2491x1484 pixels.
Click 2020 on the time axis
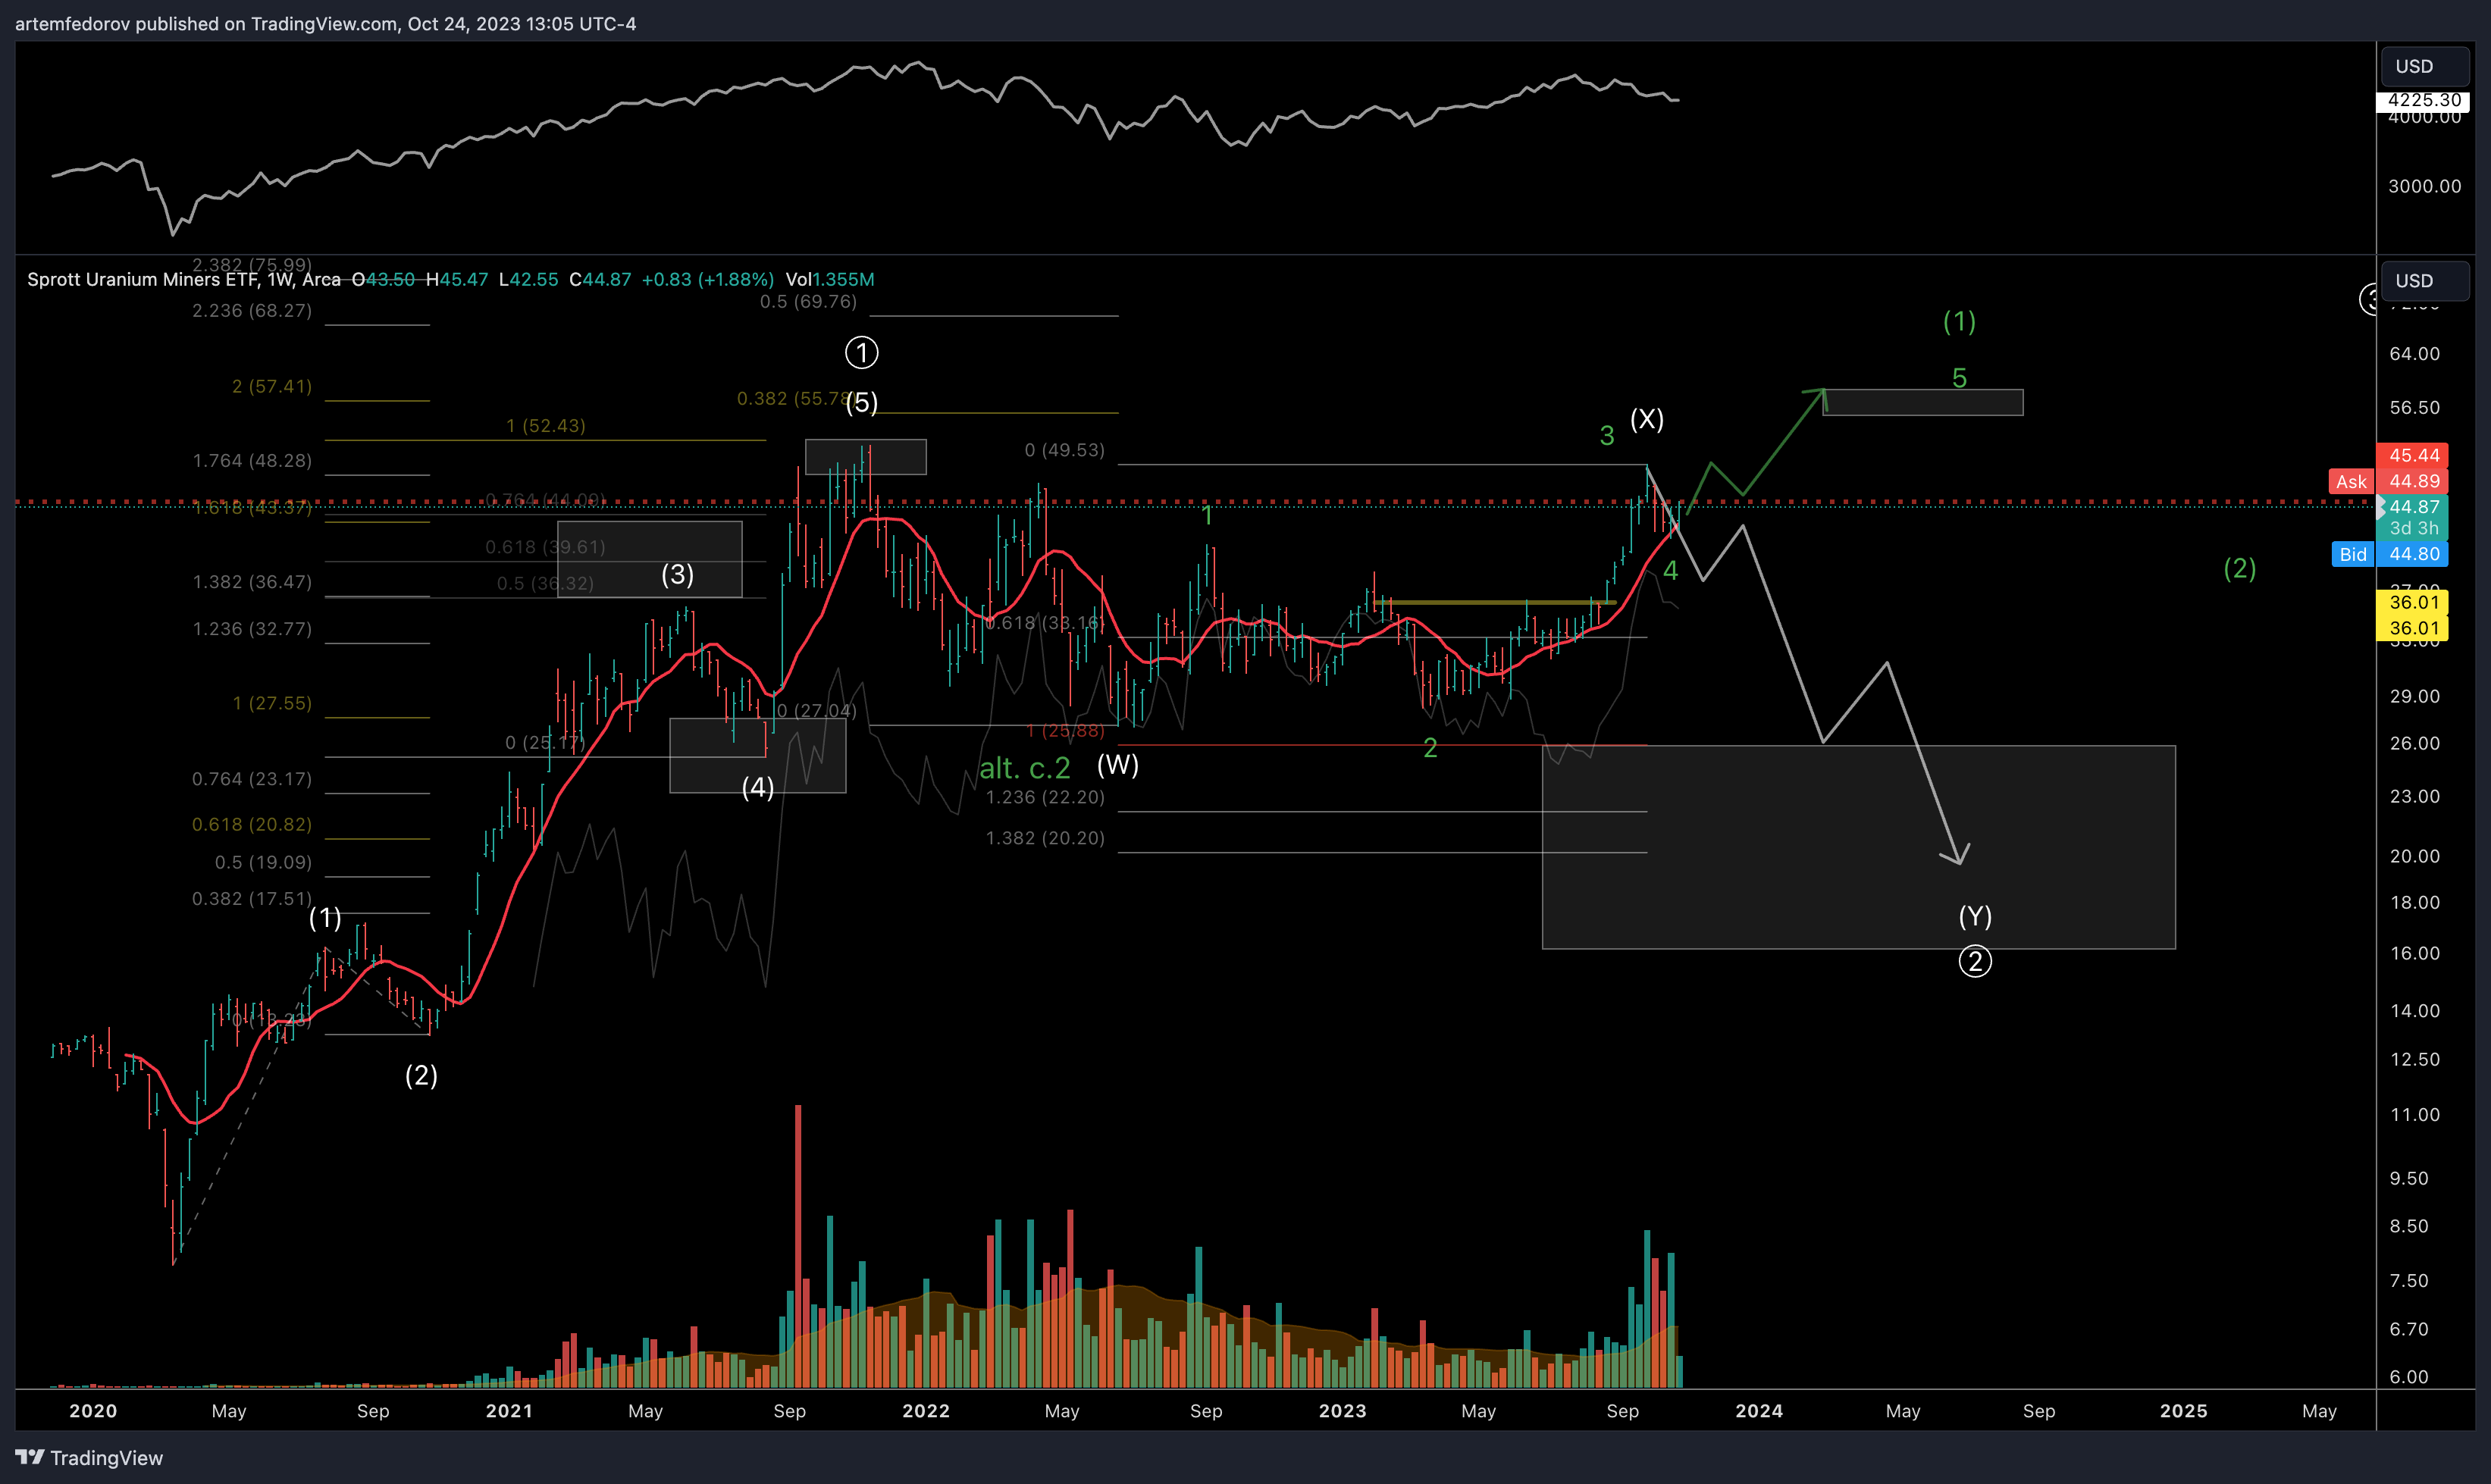click(93, 1411)
